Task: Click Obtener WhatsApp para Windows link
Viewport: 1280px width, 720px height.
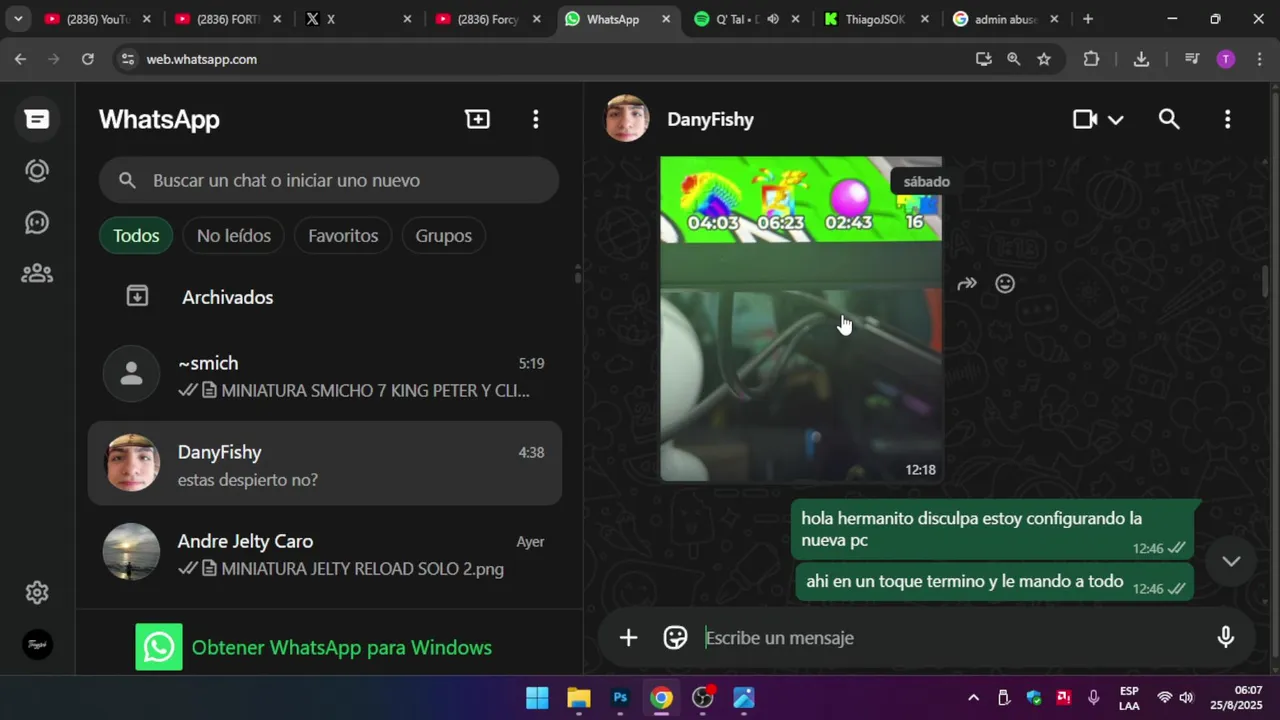Action: (x=342, y=647)
